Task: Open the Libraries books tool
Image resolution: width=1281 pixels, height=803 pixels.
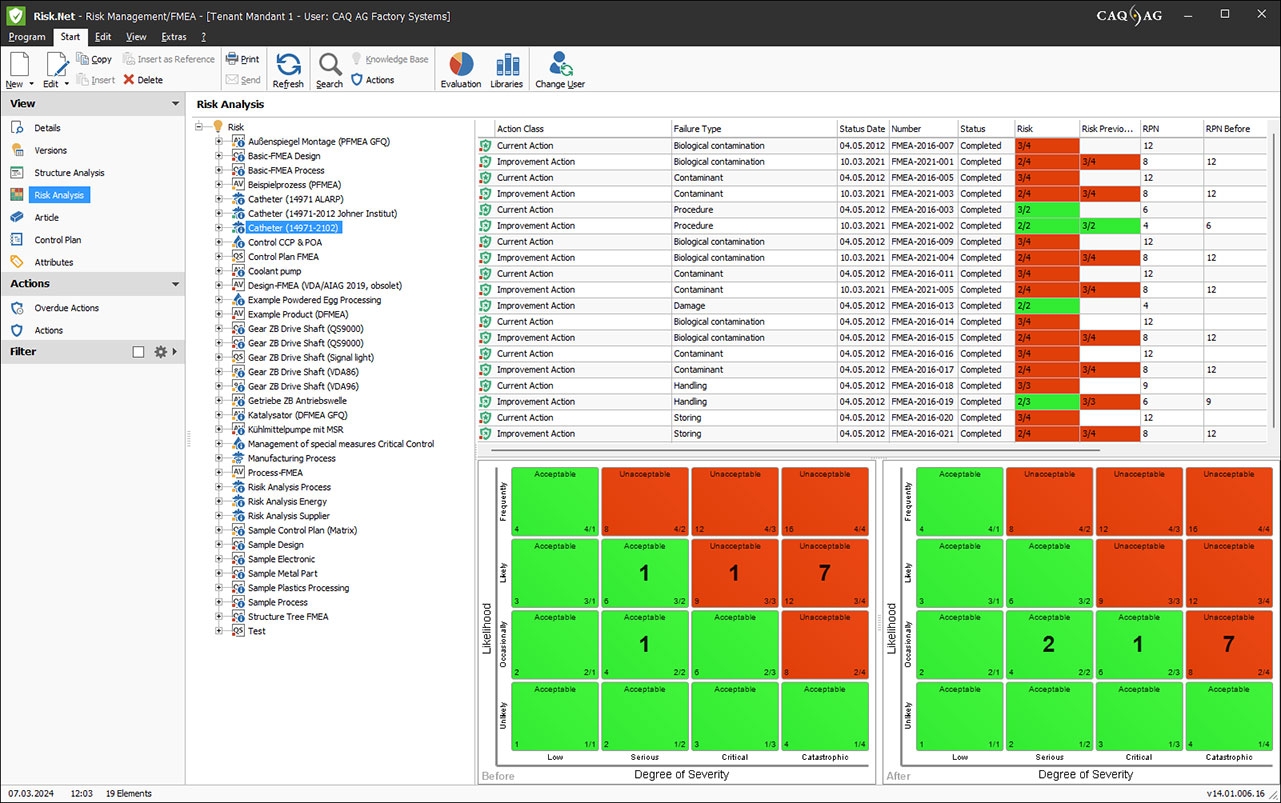Action: coord(507,70)
